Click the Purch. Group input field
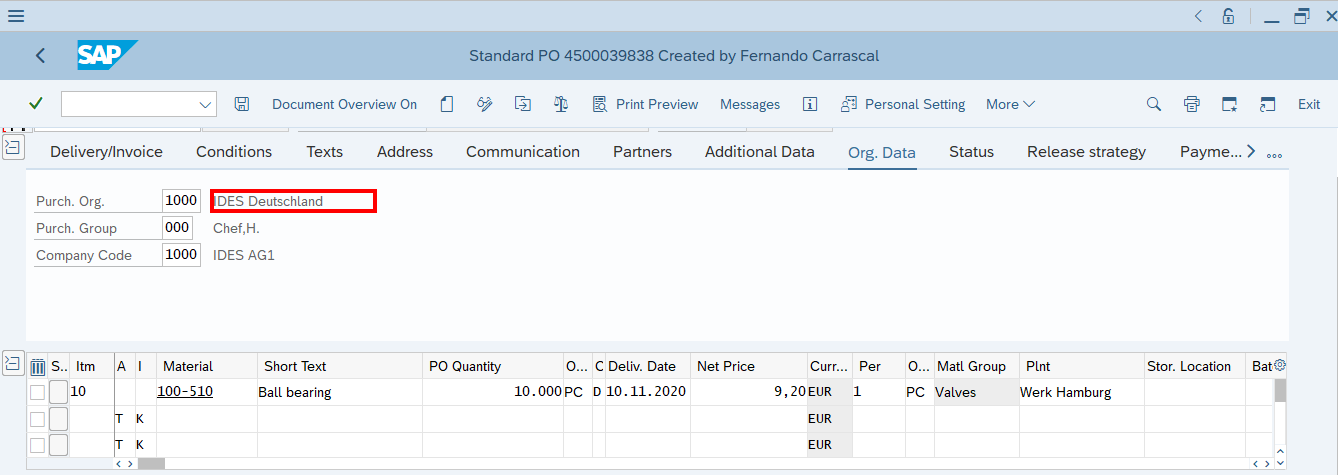This screenshot has width=1338, height=475. click(177, 228)
